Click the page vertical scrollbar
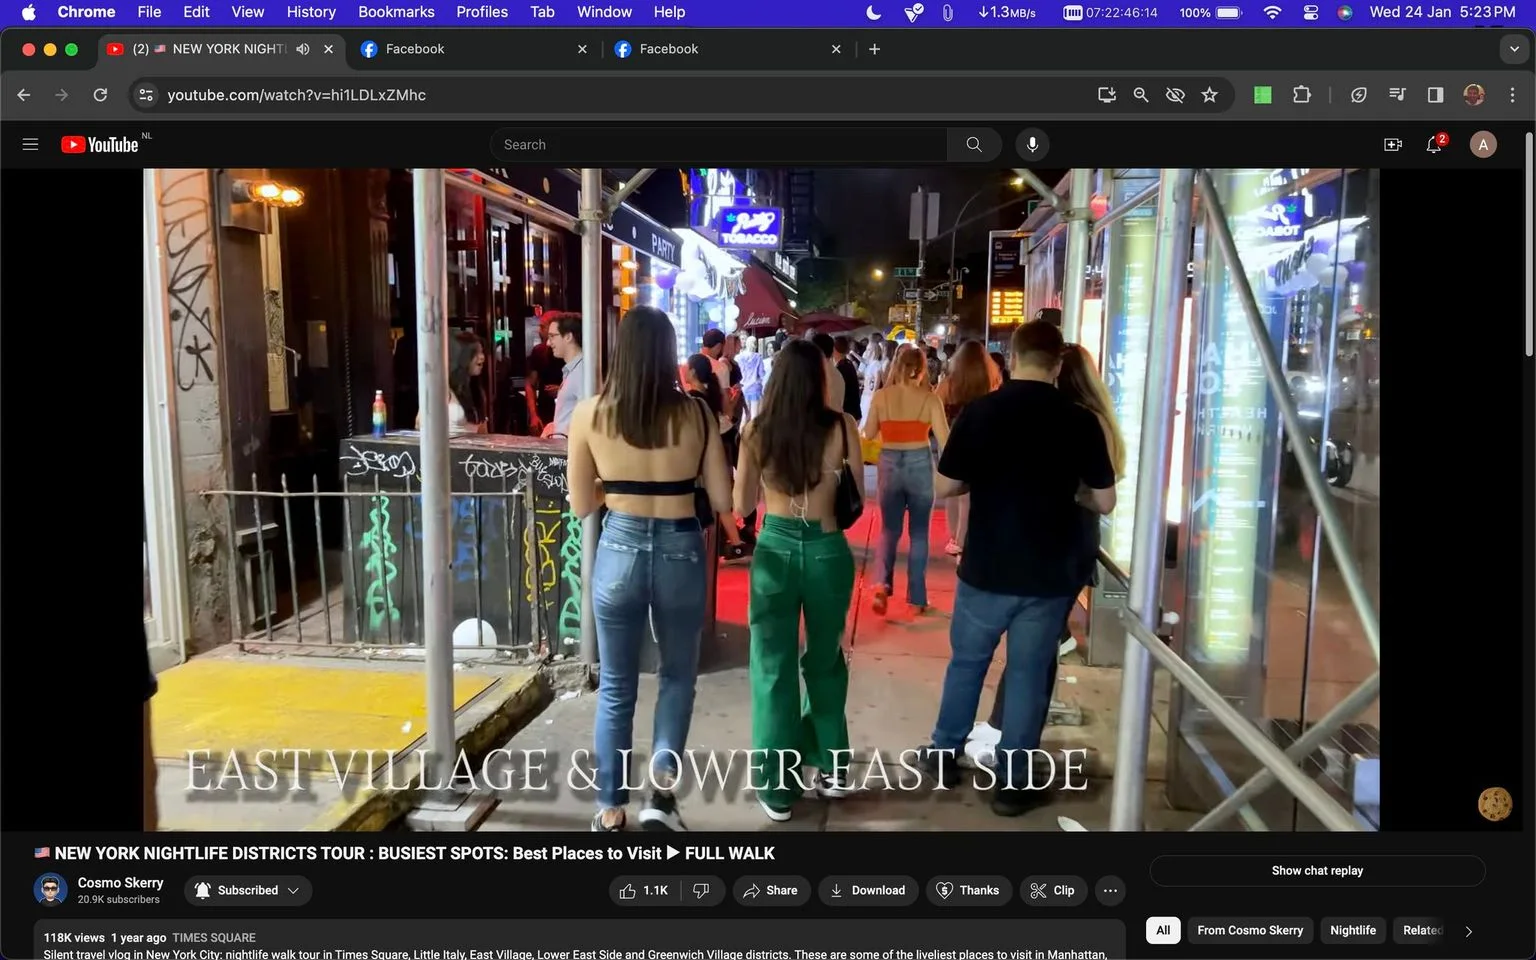Viewport: 1536px width, 960px height. [x=1529, y=245]
